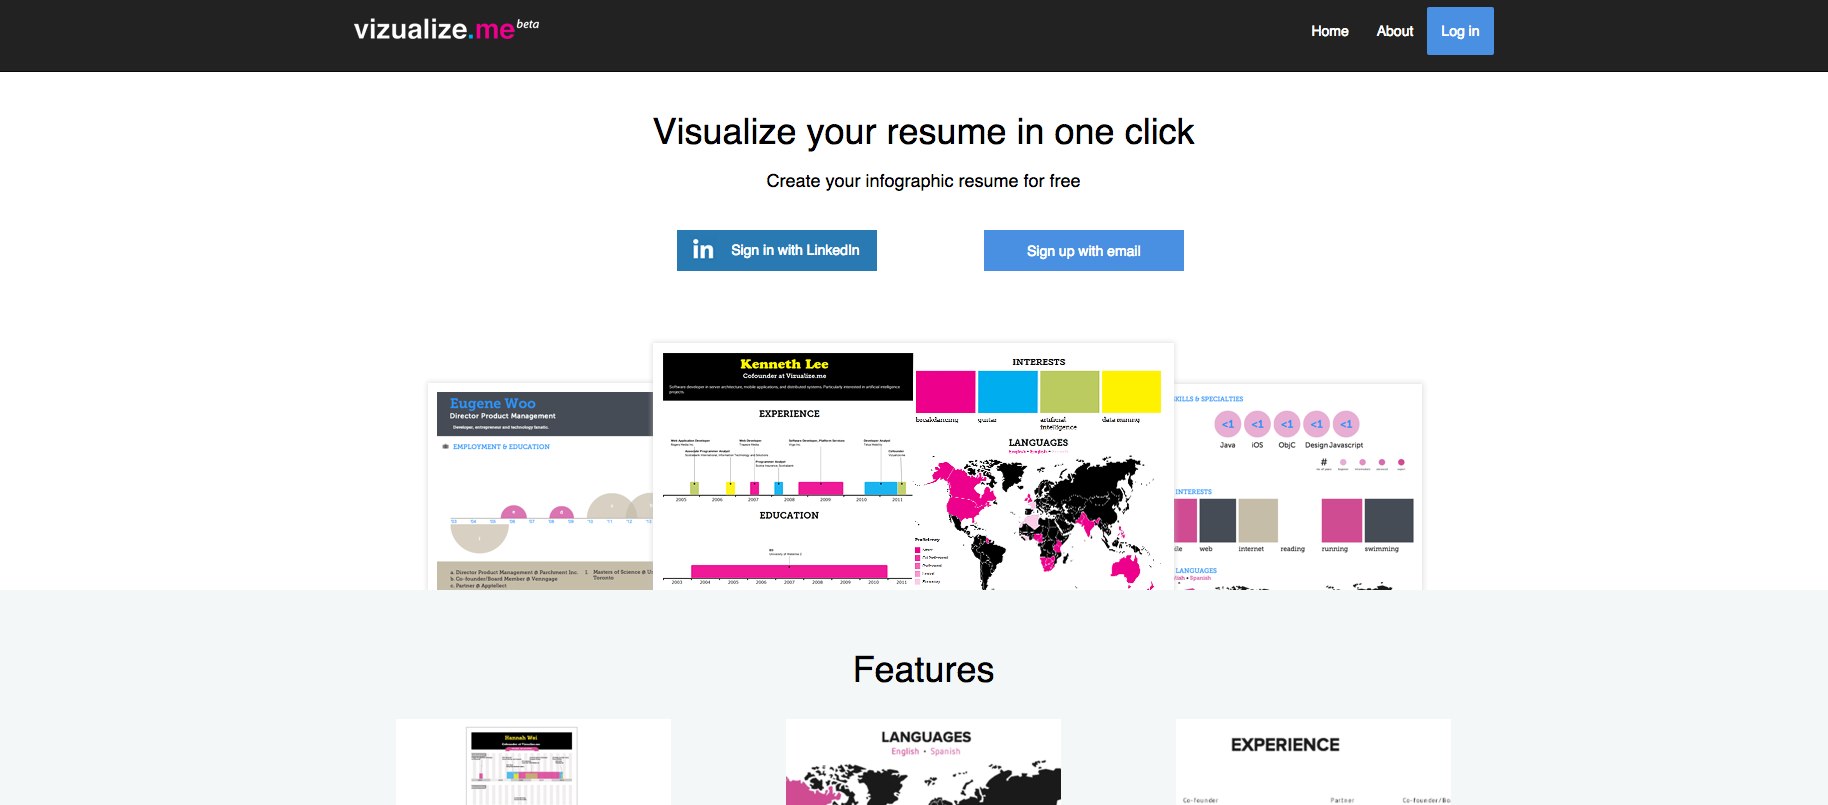
Task: Click the Languages map feature card
Action: 923,762
